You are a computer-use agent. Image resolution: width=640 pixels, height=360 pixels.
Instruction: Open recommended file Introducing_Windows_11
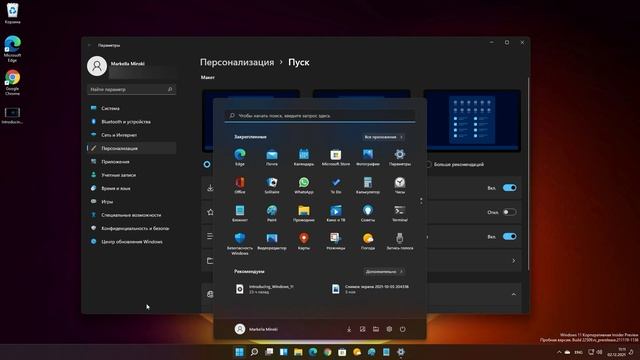point(265,289)
